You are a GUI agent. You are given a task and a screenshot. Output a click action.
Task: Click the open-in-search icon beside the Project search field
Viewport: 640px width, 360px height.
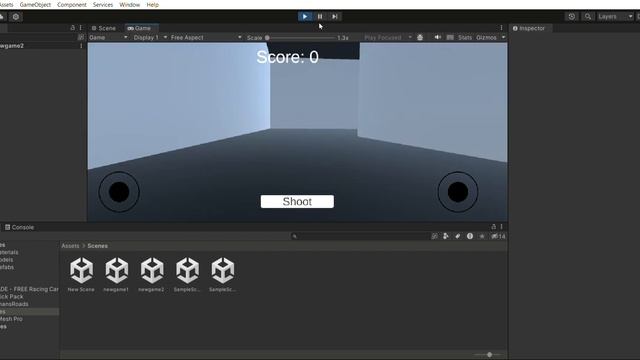click(435, 236)
